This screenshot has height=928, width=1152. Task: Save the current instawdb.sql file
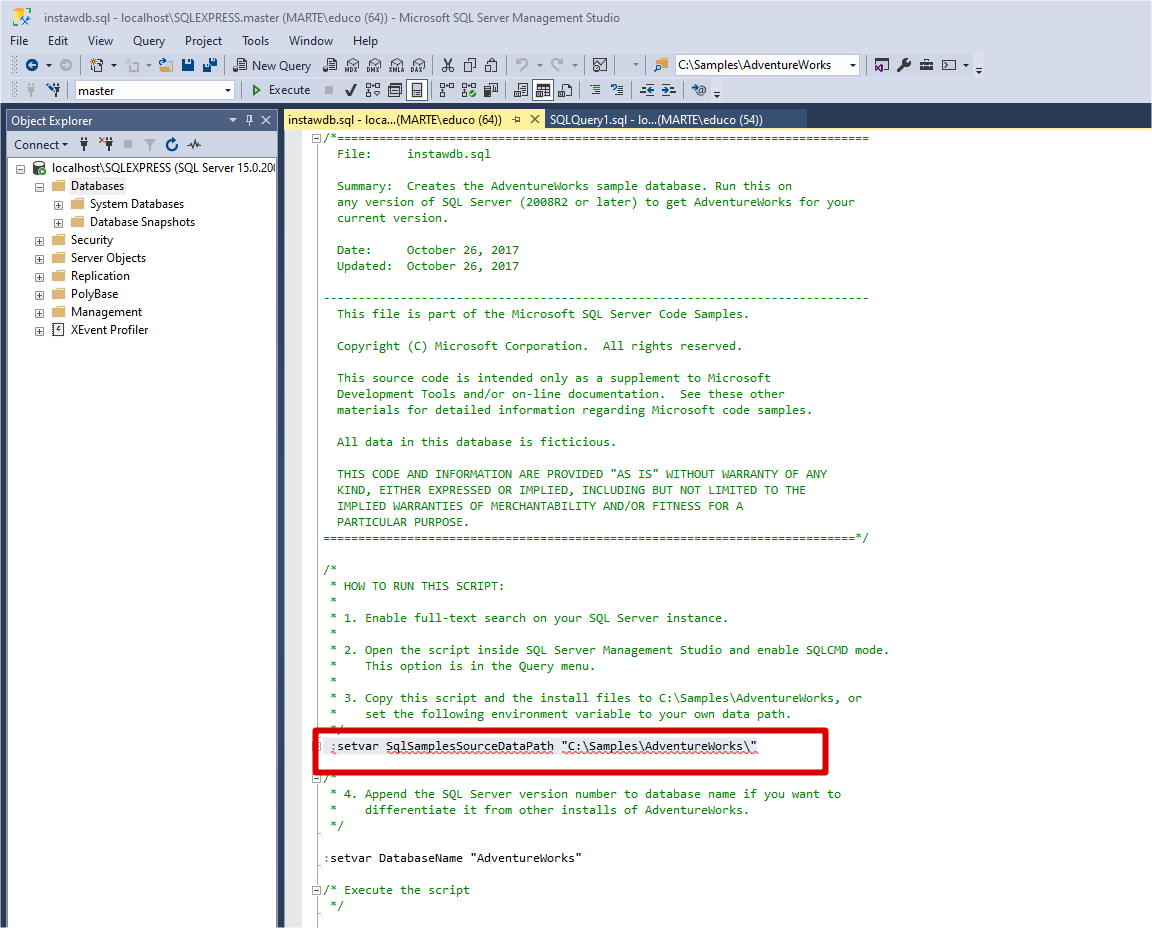tap(188, 65)
